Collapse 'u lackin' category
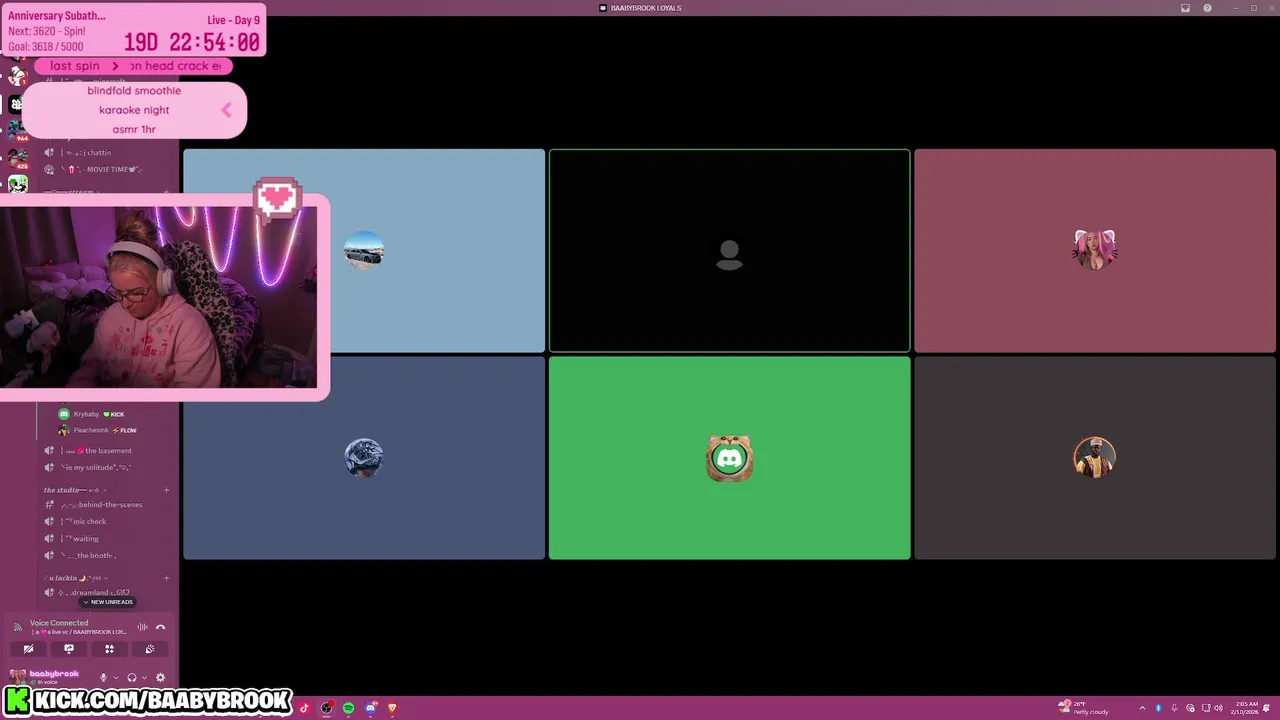Image resolution: width=1280 pixels, height=720 pixels. tap(76, 578)
